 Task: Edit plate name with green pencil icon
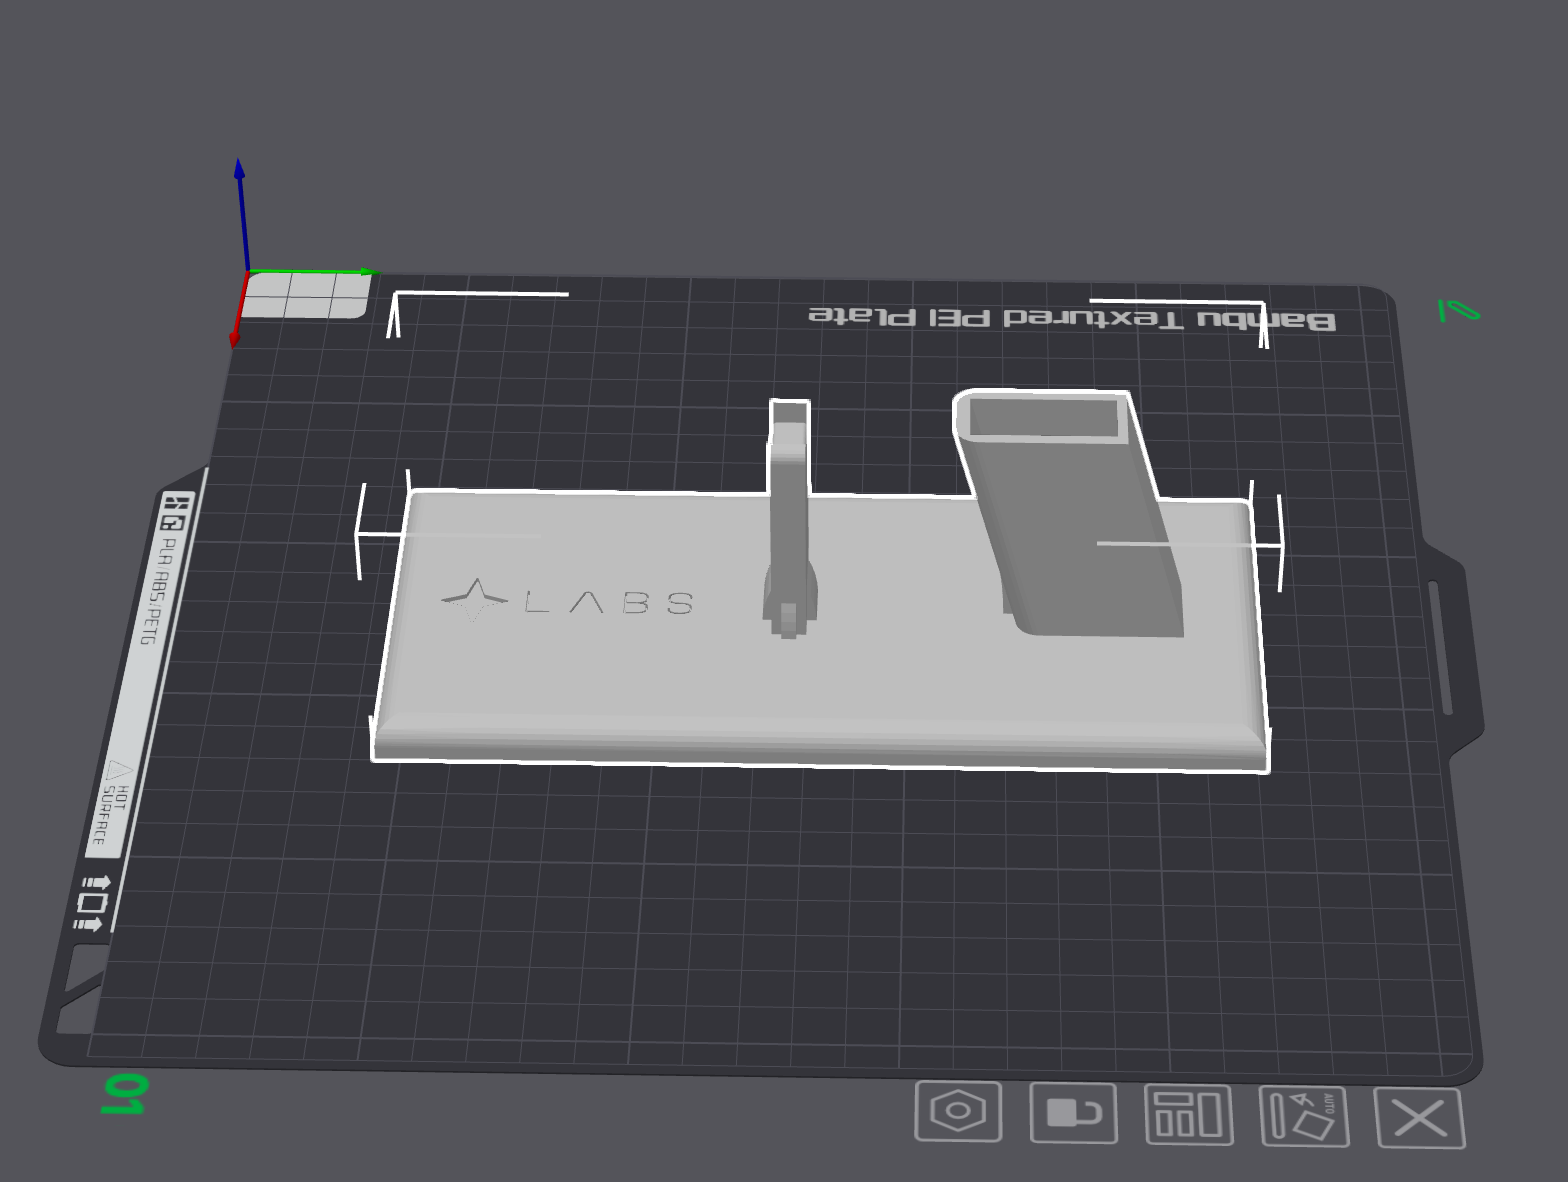(1458, 310)
